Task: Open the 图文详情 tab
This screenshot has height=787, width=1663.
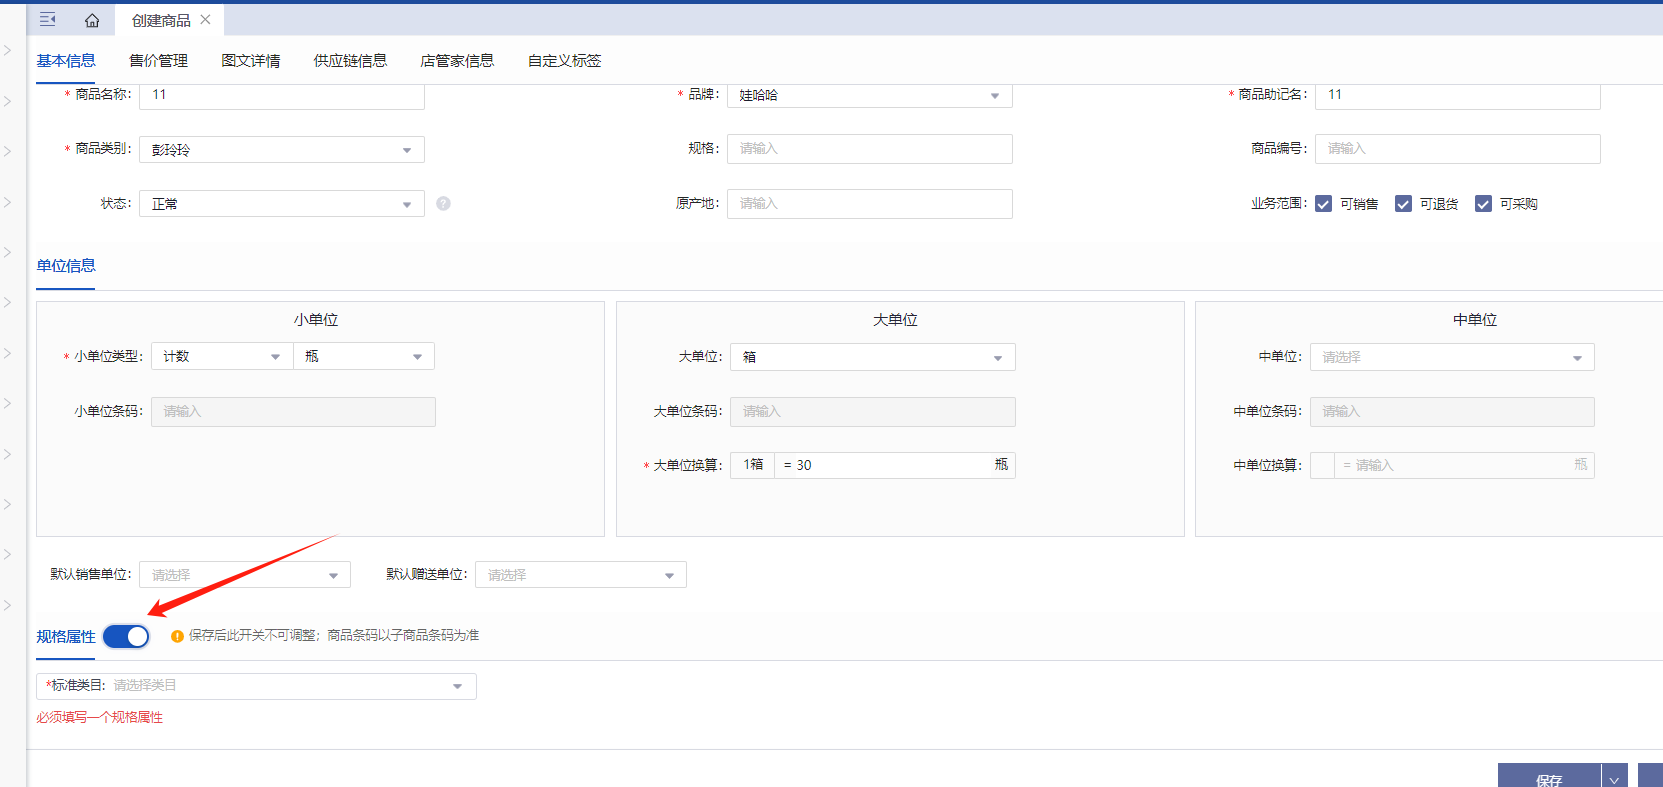Action: pos(250,61)
